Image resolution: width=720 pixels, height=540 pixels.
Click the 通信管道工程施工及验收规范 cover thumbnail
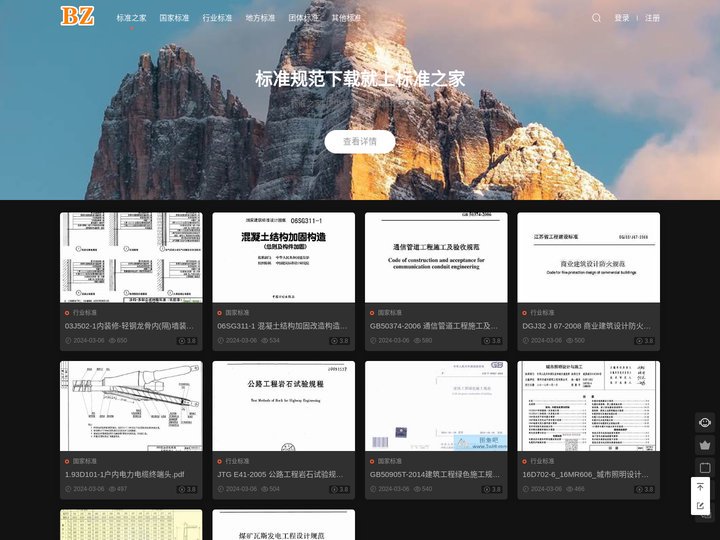[x=436, y=258]
